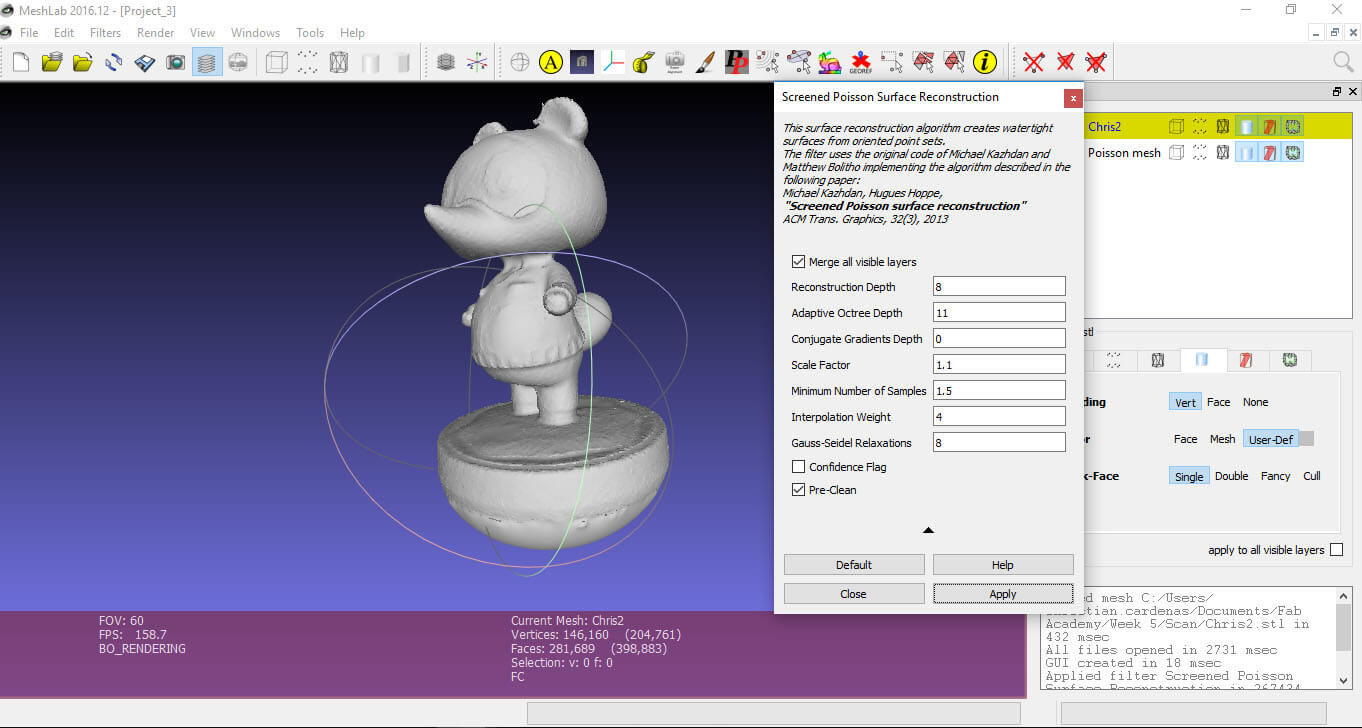Set shading to Face
This screenshot has width=1362, height=728.
click(1218, 402)
